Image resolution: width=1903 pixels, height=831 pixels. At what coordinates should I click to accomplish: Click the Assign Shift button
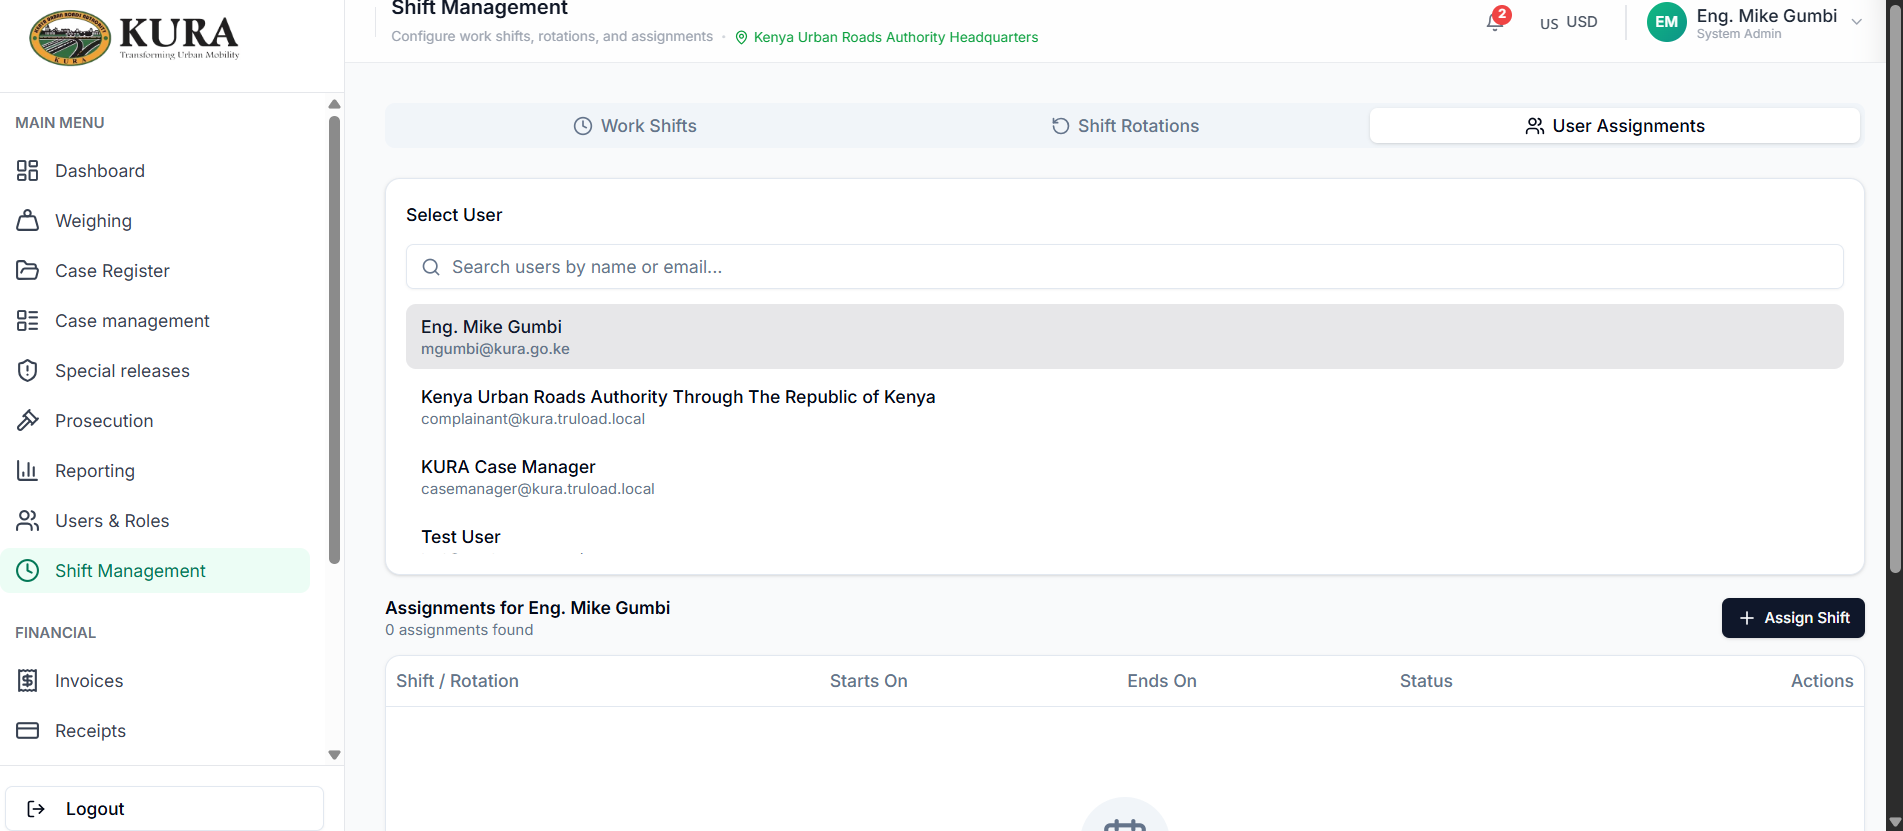click(x=1793, y=618)
